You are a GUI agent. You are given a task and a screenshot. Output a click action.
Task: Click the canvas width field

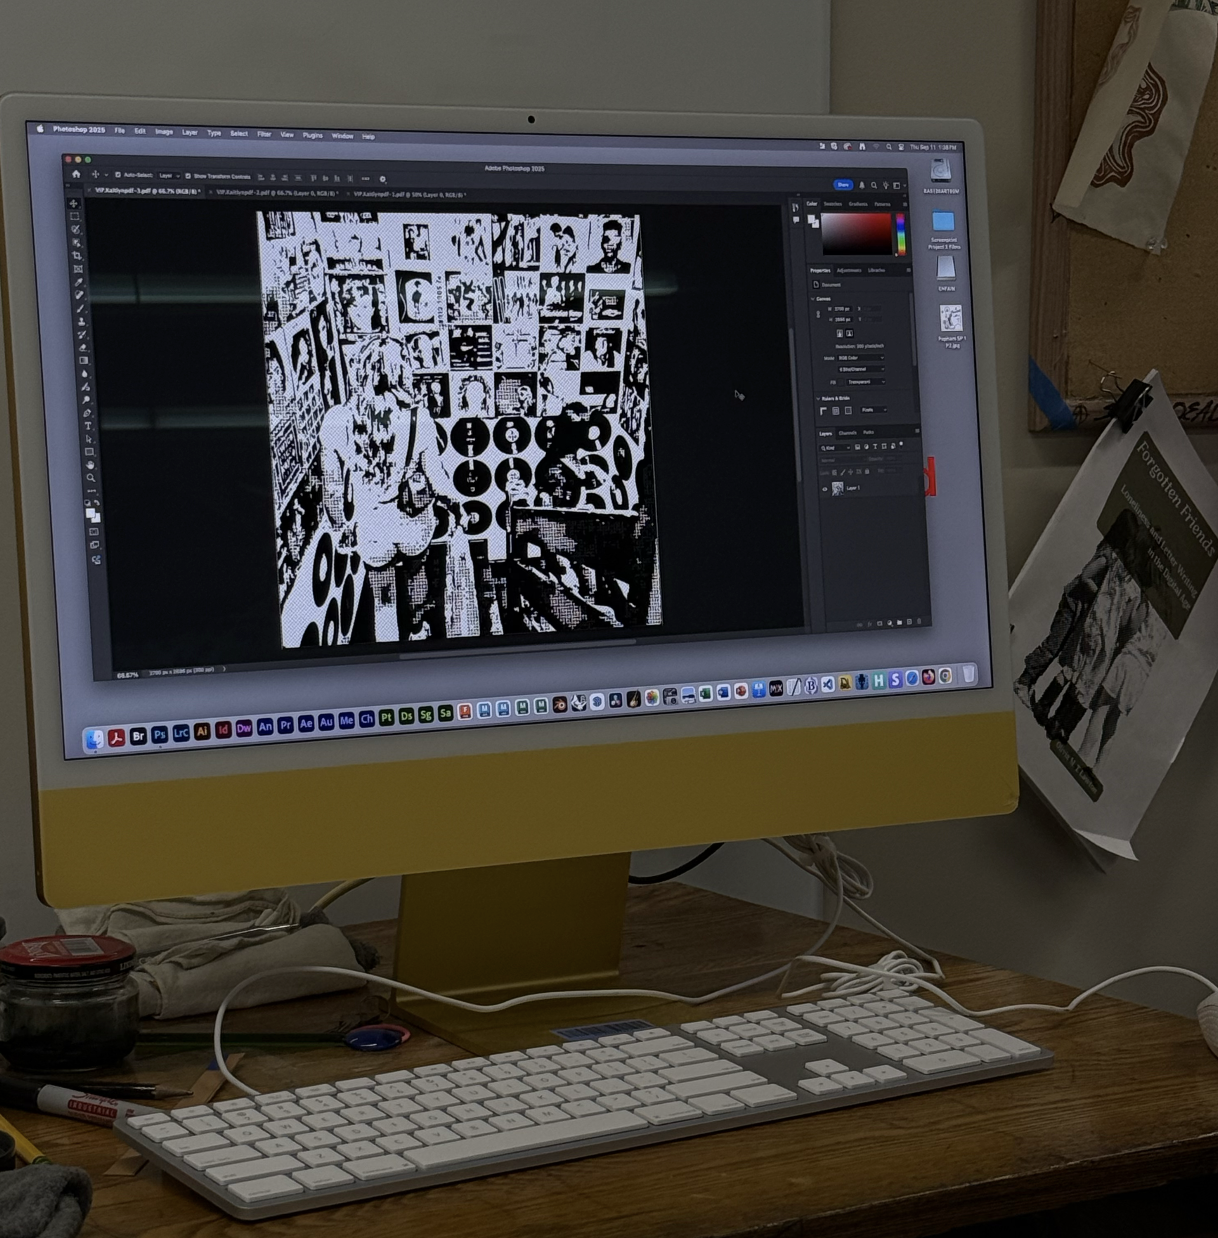[843, 309]
